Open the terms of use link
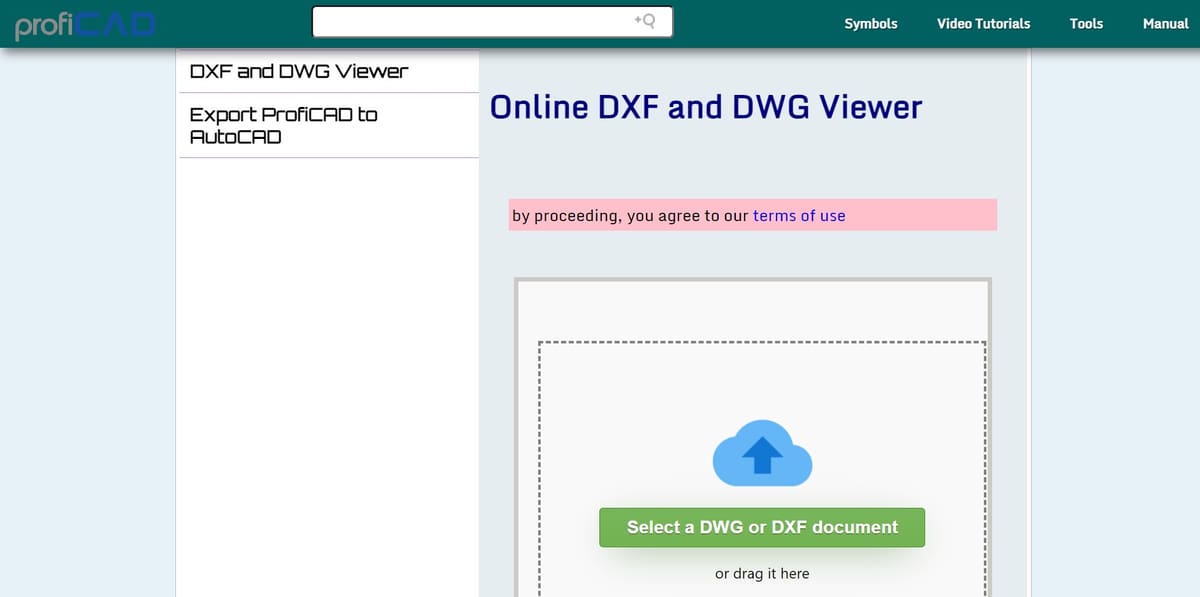This screenshot has height=597, width=1200. [799, 215]
